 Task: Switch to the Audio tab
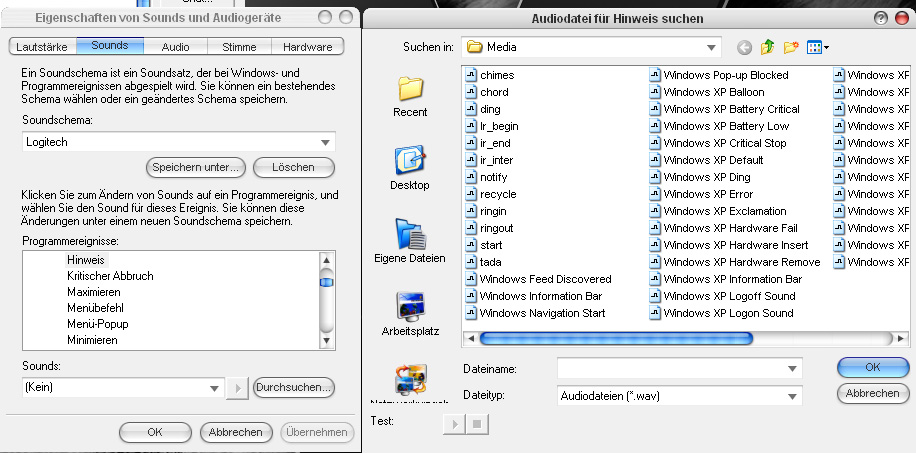175,47
